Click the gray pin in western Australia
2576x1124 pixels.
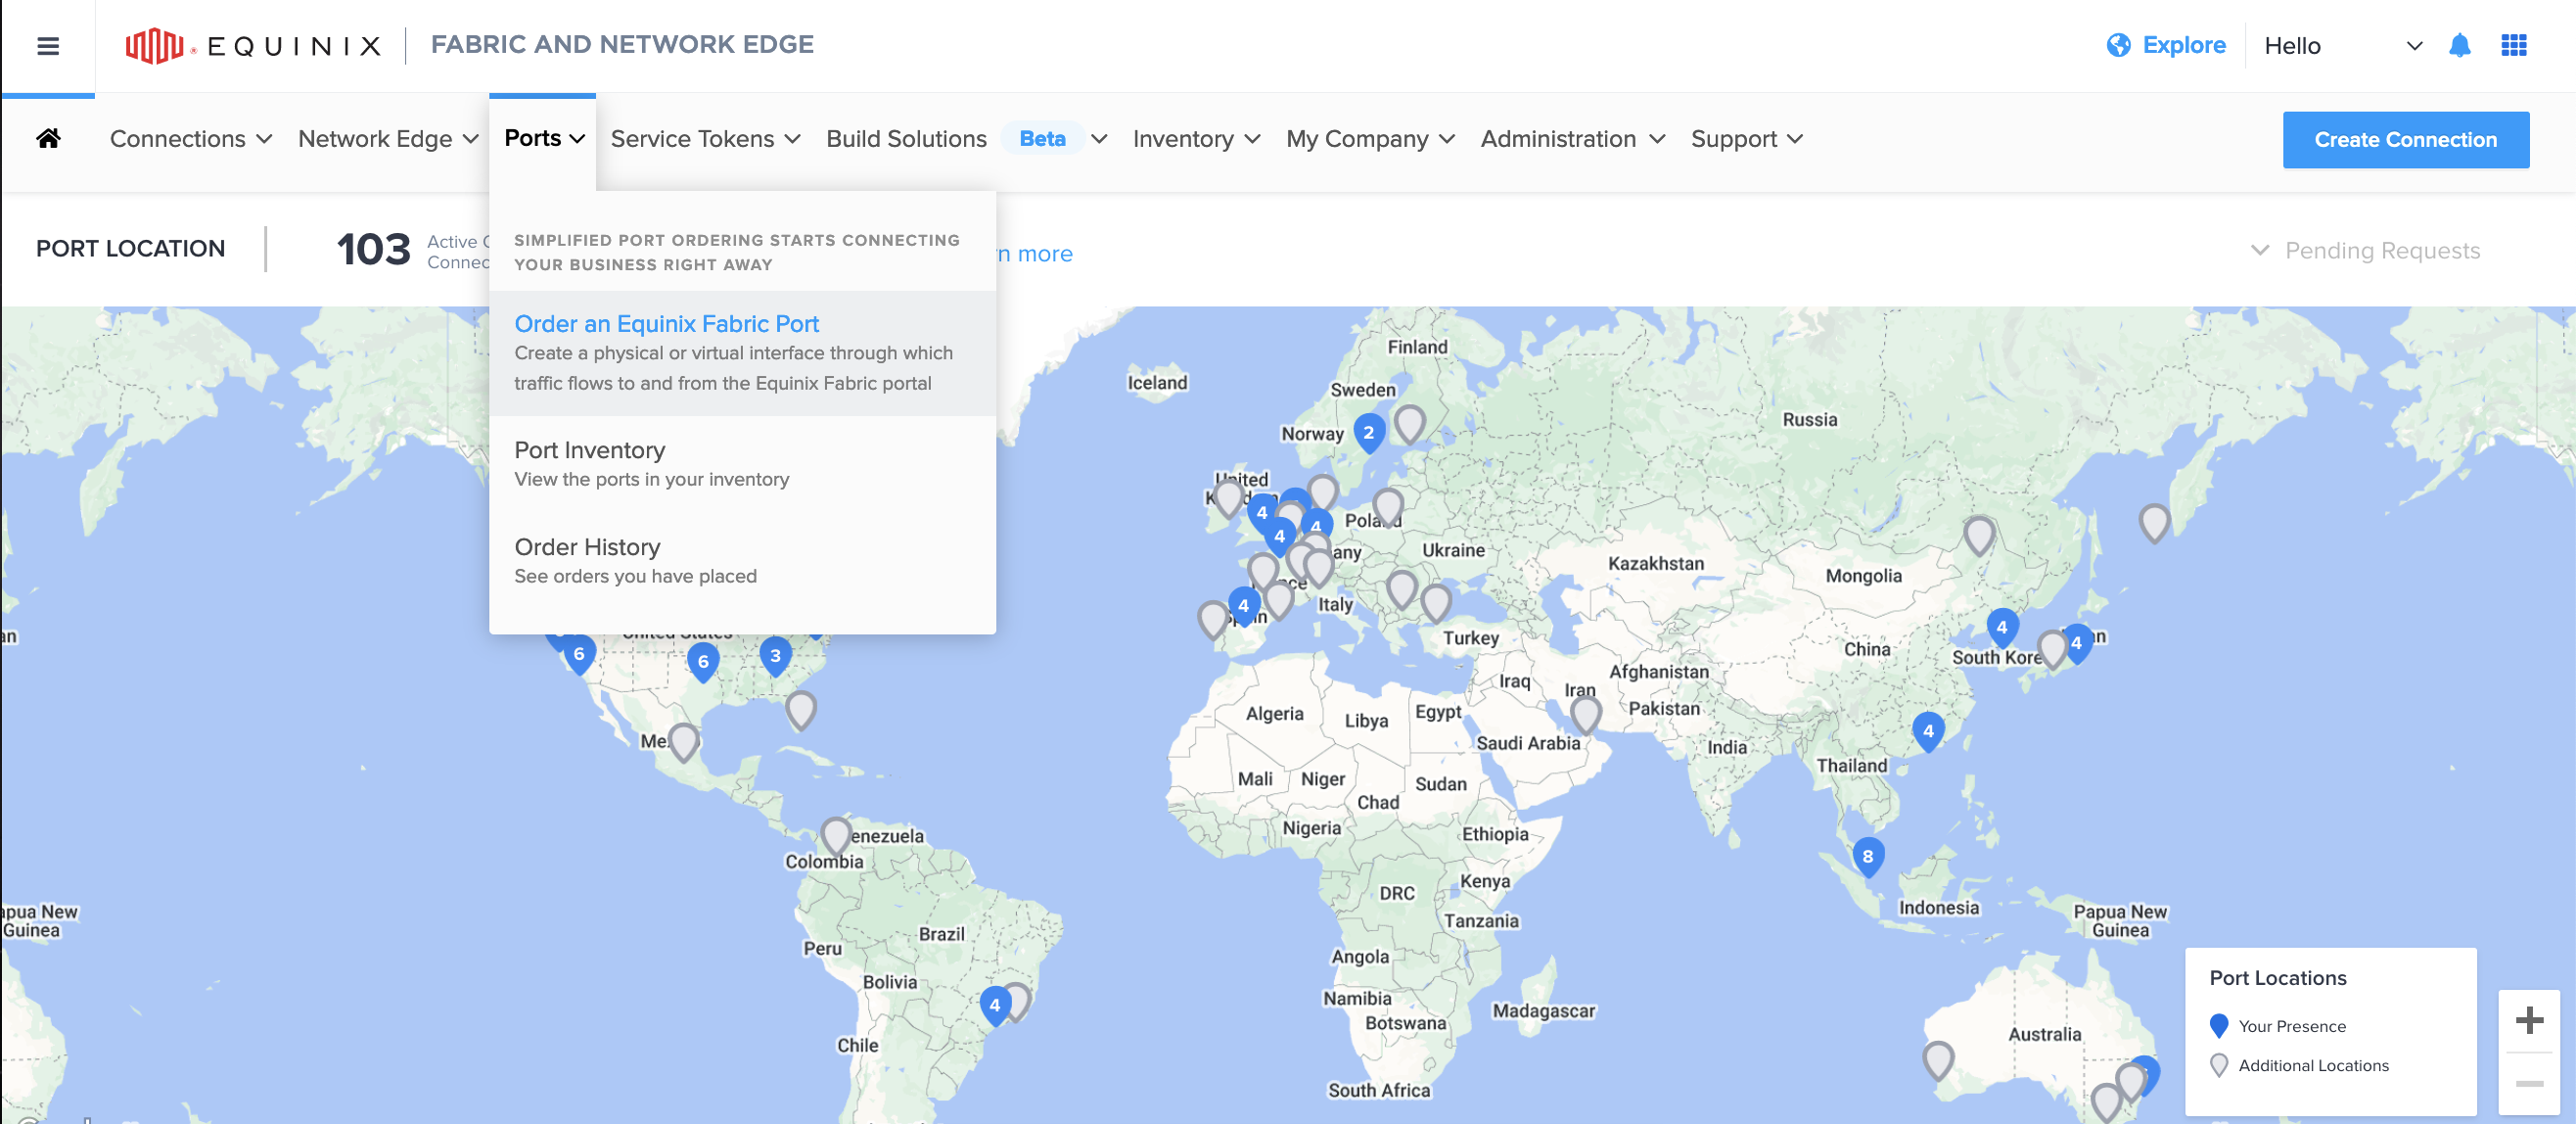(1938, 1060)
